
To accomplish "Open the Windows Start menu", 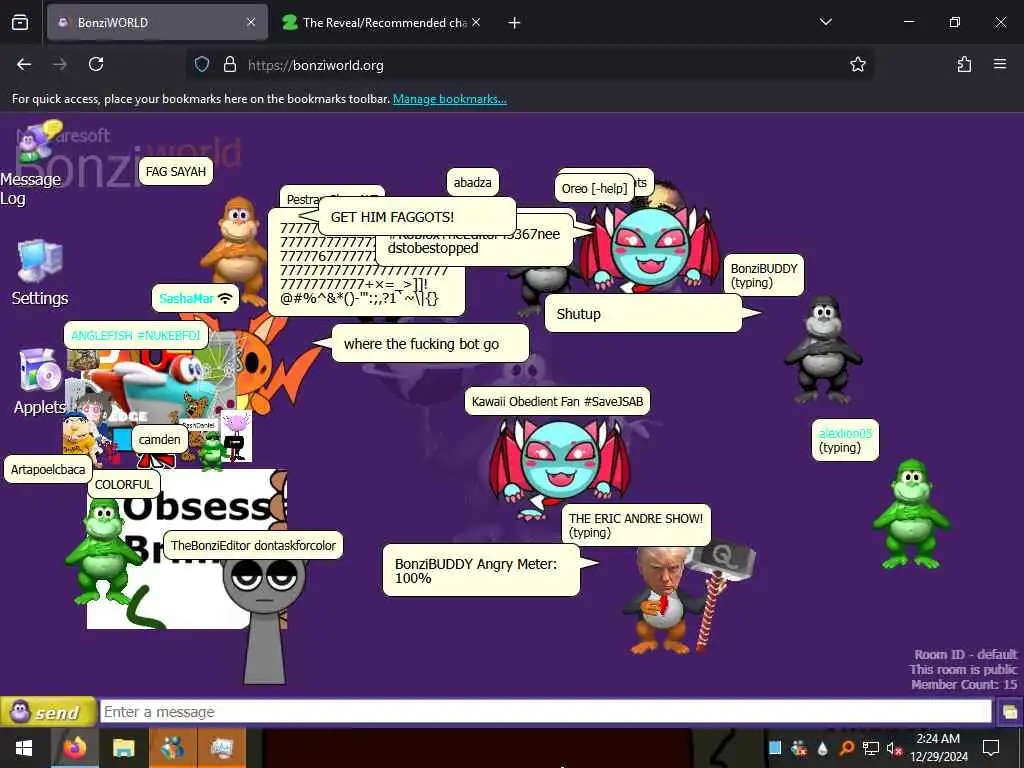I will [x=24, y=748].
